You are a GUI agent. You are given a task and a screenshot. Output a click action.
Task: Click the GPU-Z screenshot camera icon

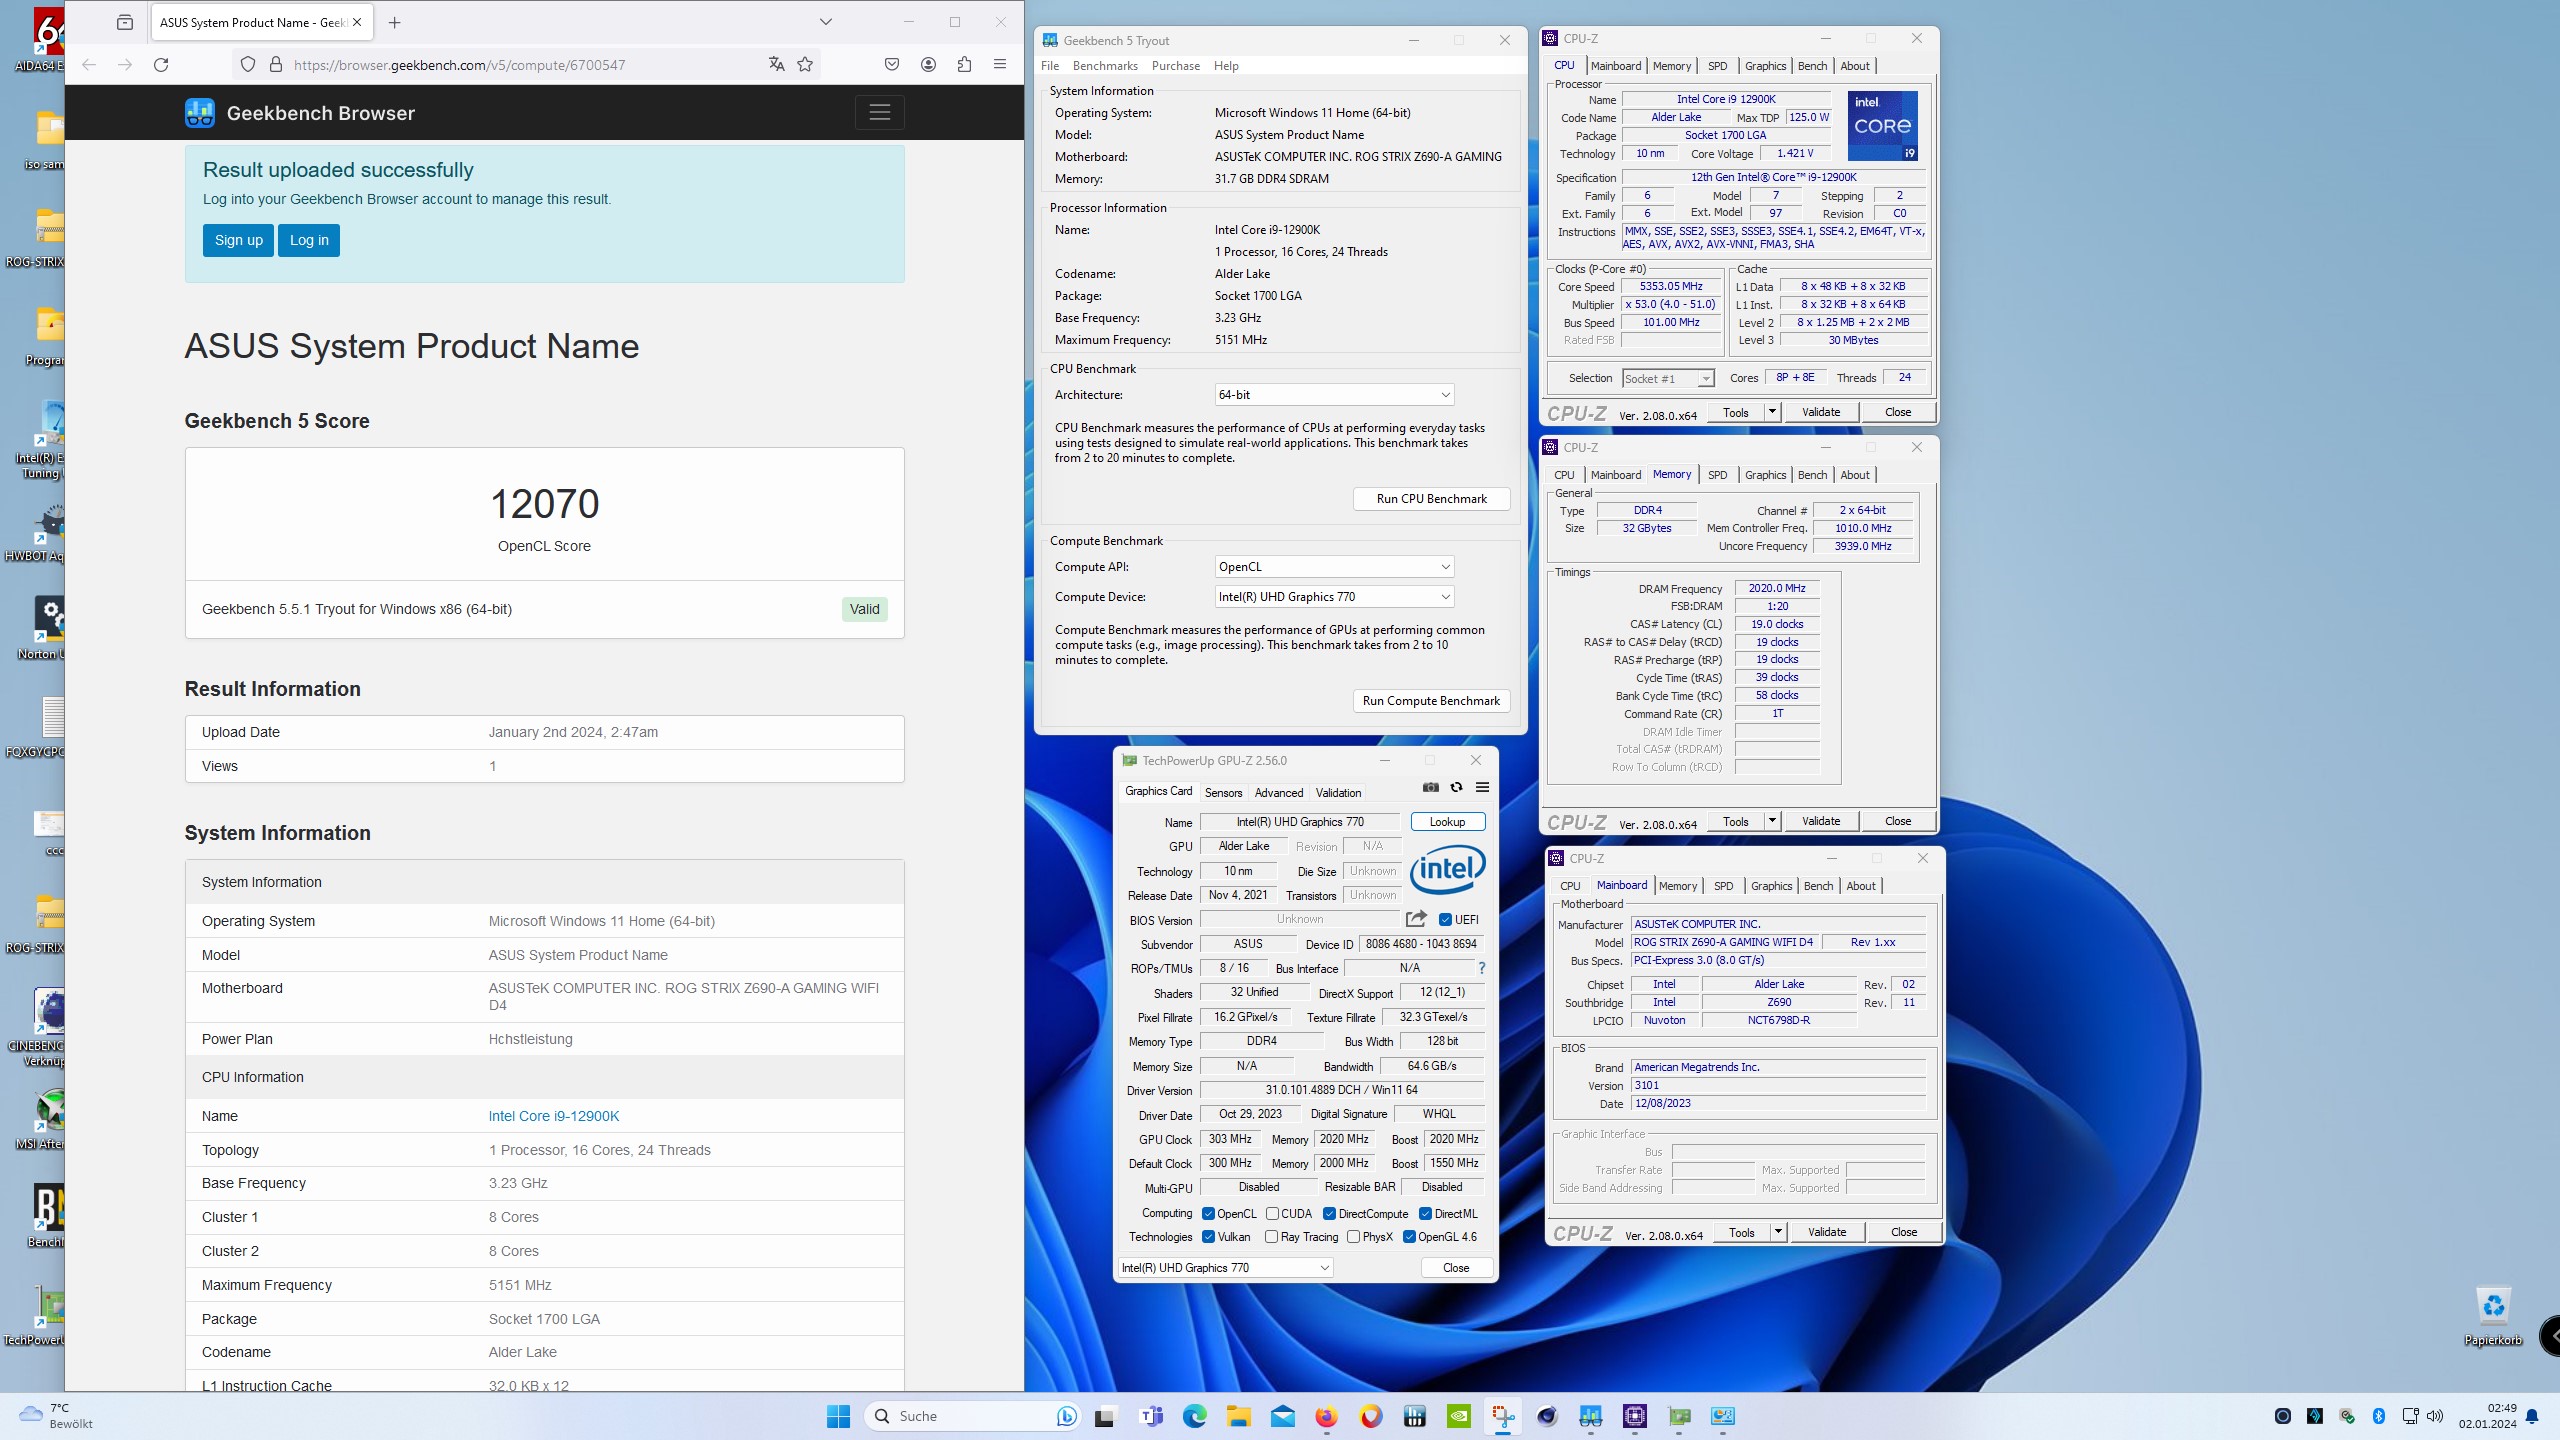tap(1431, 787)
